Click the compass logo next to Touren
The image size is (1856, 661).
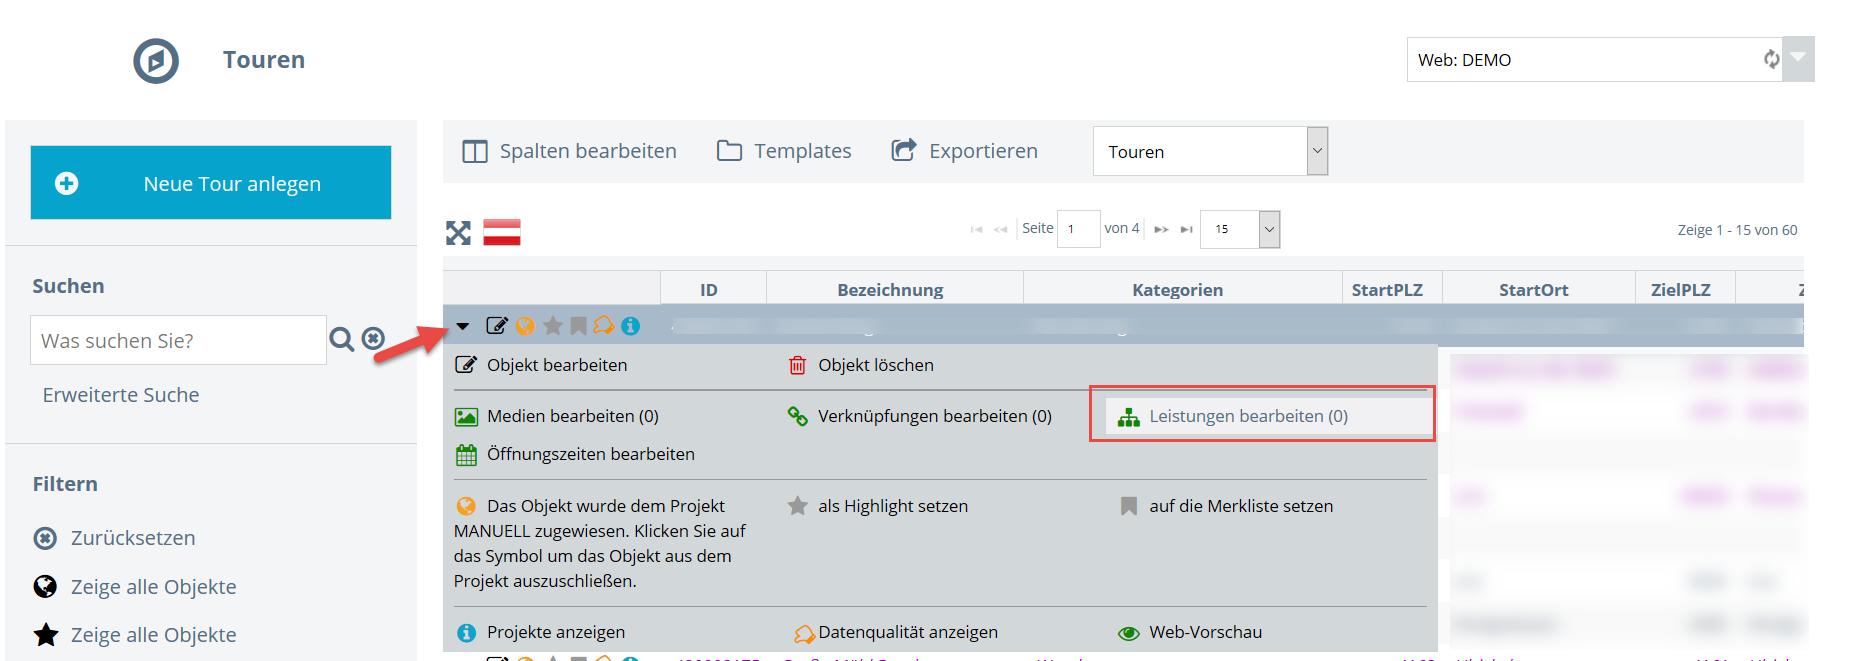pos(156,61)
